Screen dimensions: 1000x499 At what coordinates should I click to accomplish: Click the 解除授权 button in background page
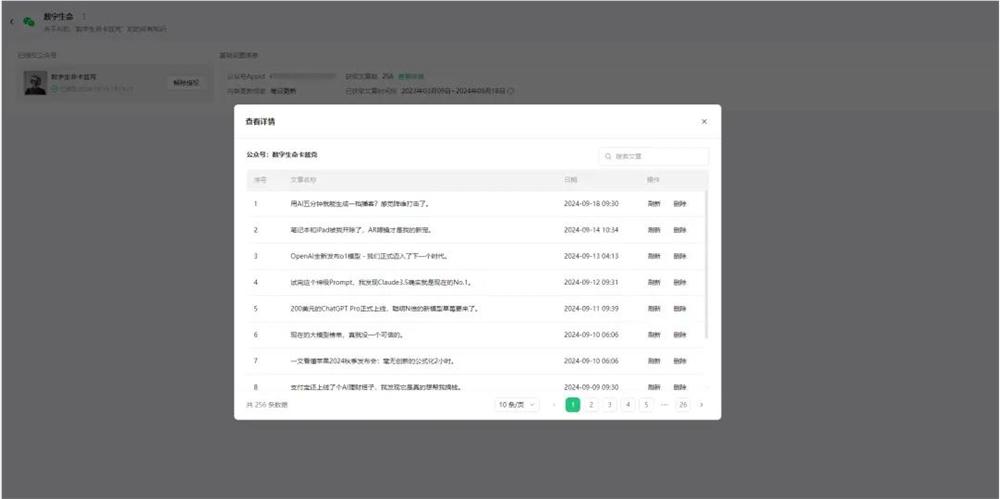pos(186,83)
